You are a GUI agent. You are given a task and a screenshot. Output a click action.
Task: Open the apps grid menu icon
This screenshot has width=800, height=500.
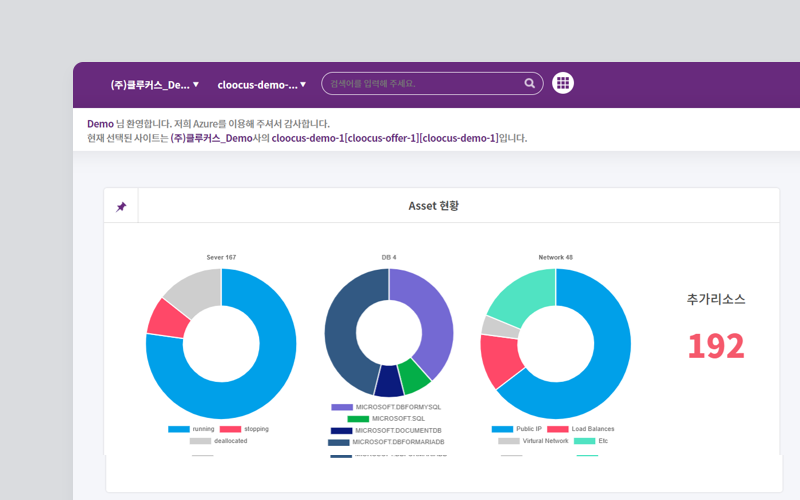[563, 84]
